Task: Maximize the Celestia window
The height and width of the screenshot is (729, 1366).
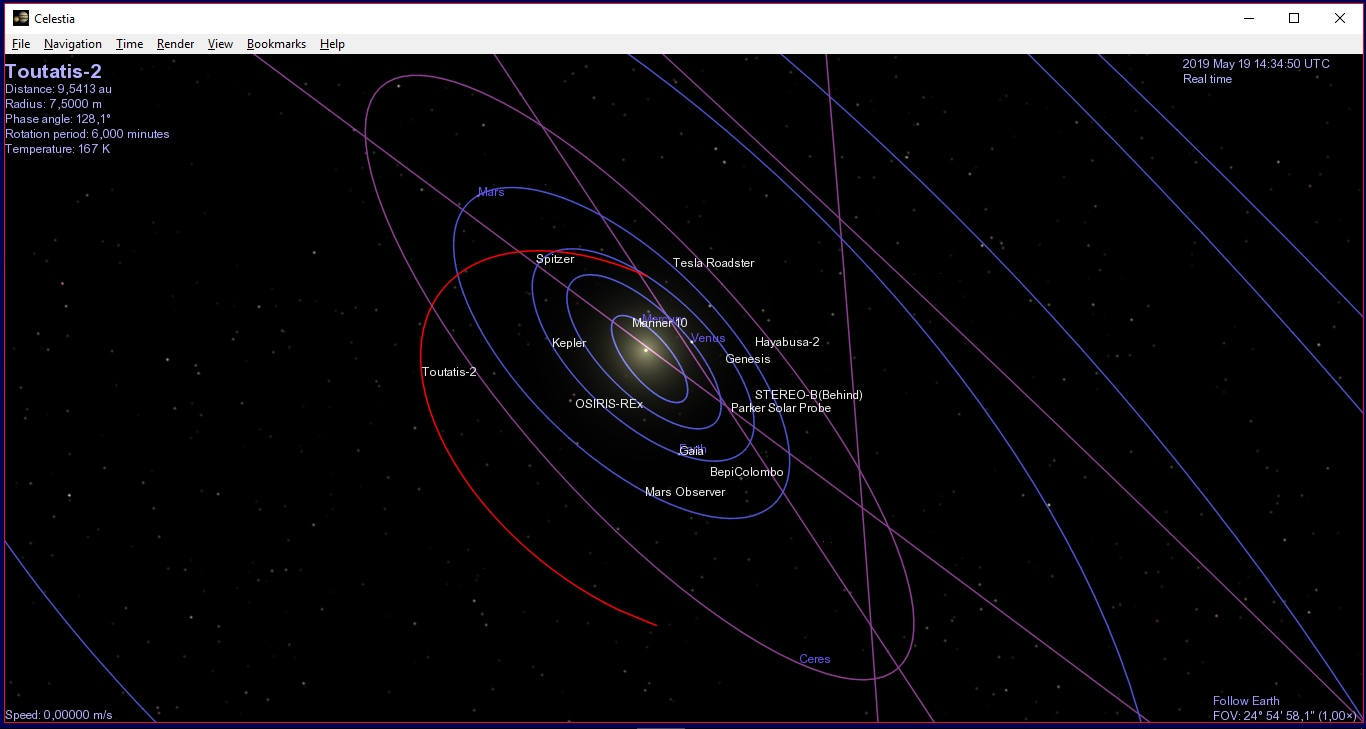Action: click(1294, 18)
